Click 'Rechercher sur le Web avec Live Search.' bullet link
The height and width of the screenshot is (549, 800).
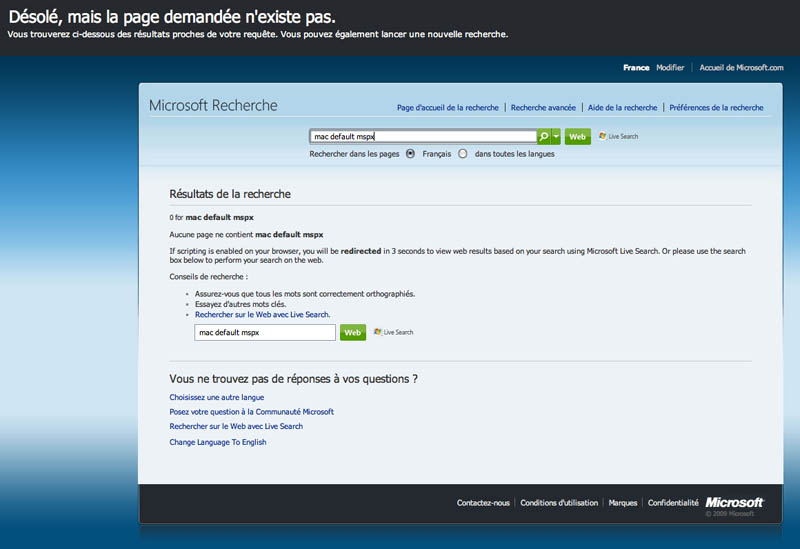tap(262, 314)
